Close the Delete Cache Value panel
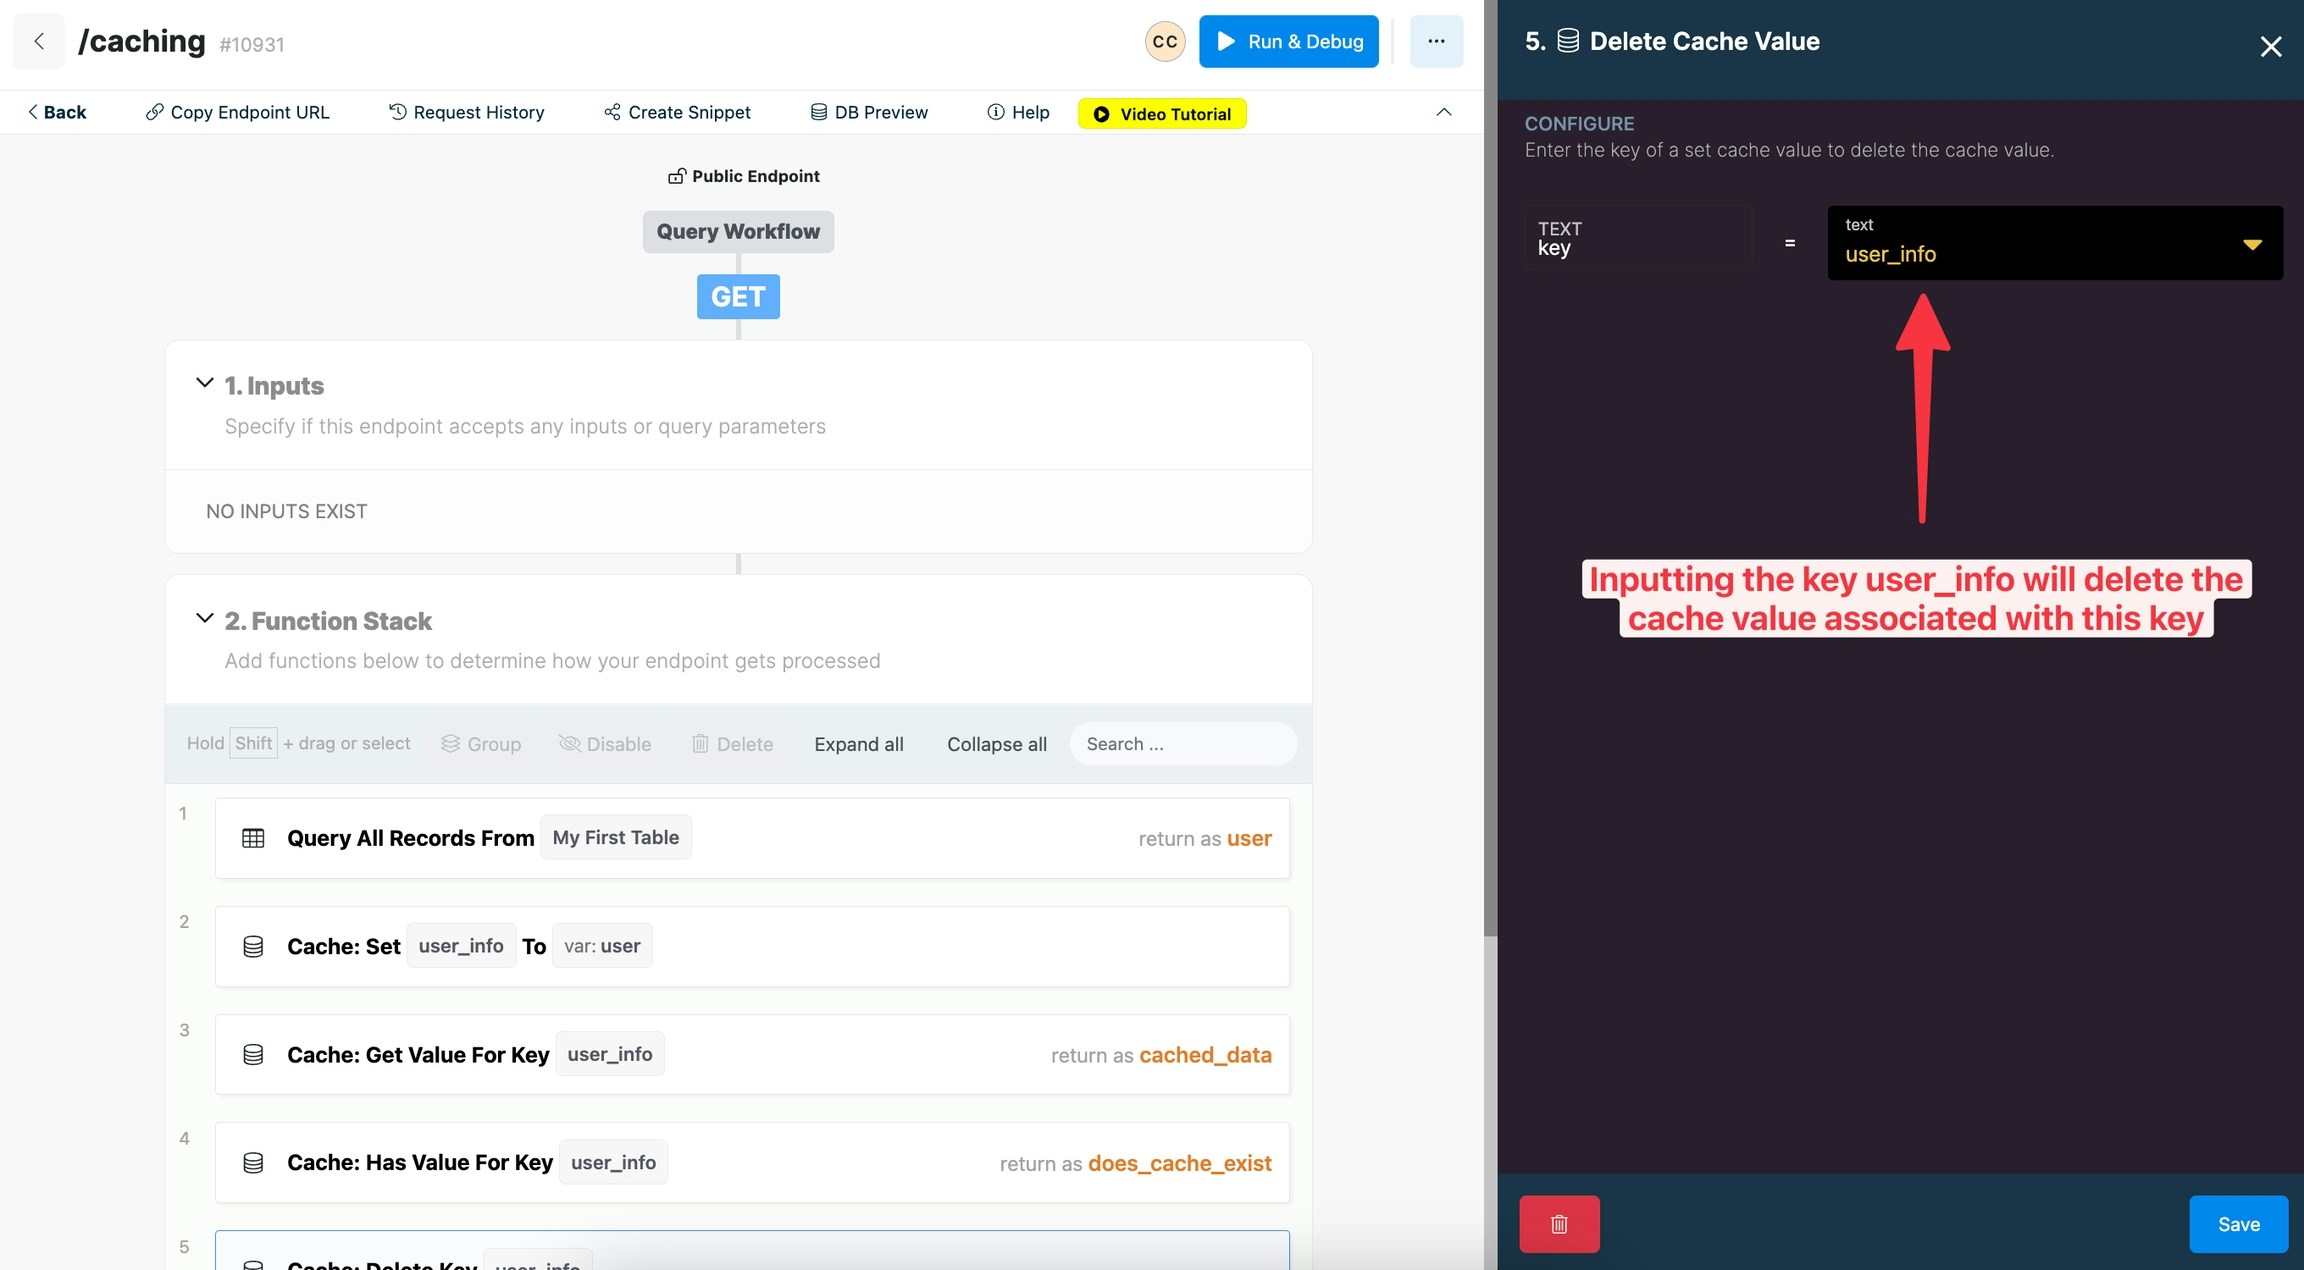Viewport: 2304px width, 1270px height. point(2270,46)
